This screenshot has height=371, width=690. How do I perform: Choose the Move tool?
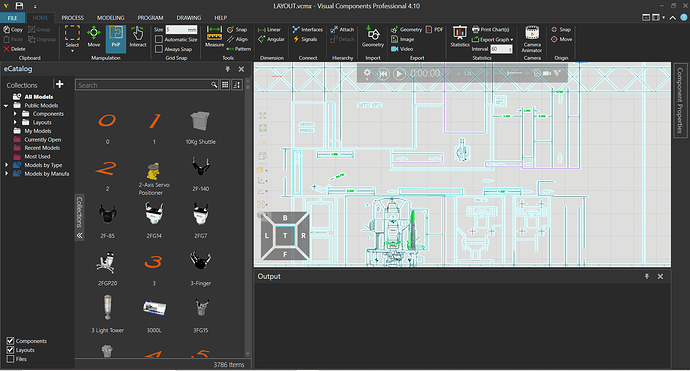click(x=94, y=36)
